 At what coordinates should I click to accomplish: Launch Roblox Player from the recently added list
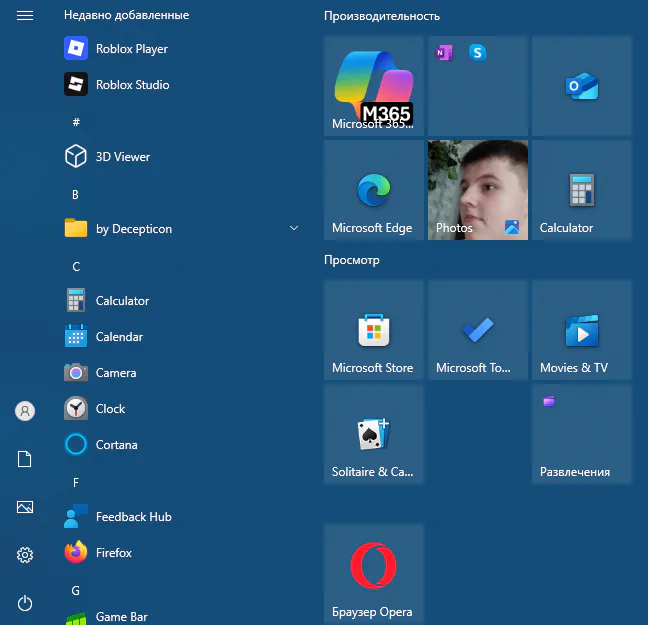pyautogui.click(x=182, y=49)
